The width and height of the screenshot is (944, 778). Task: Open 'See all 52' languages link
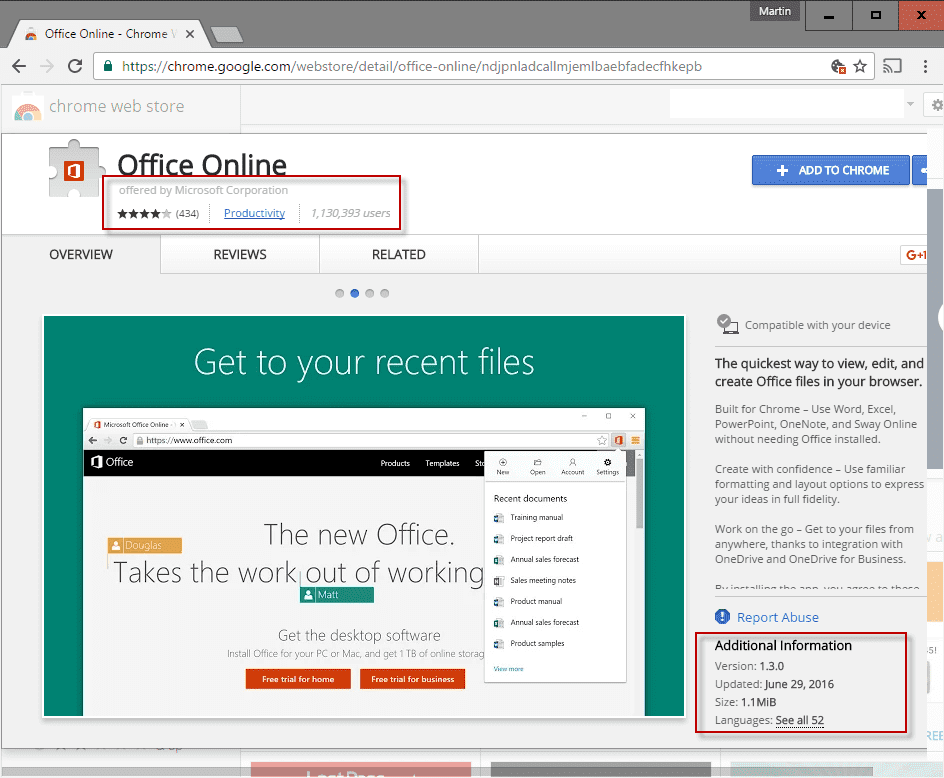(800, 720)
